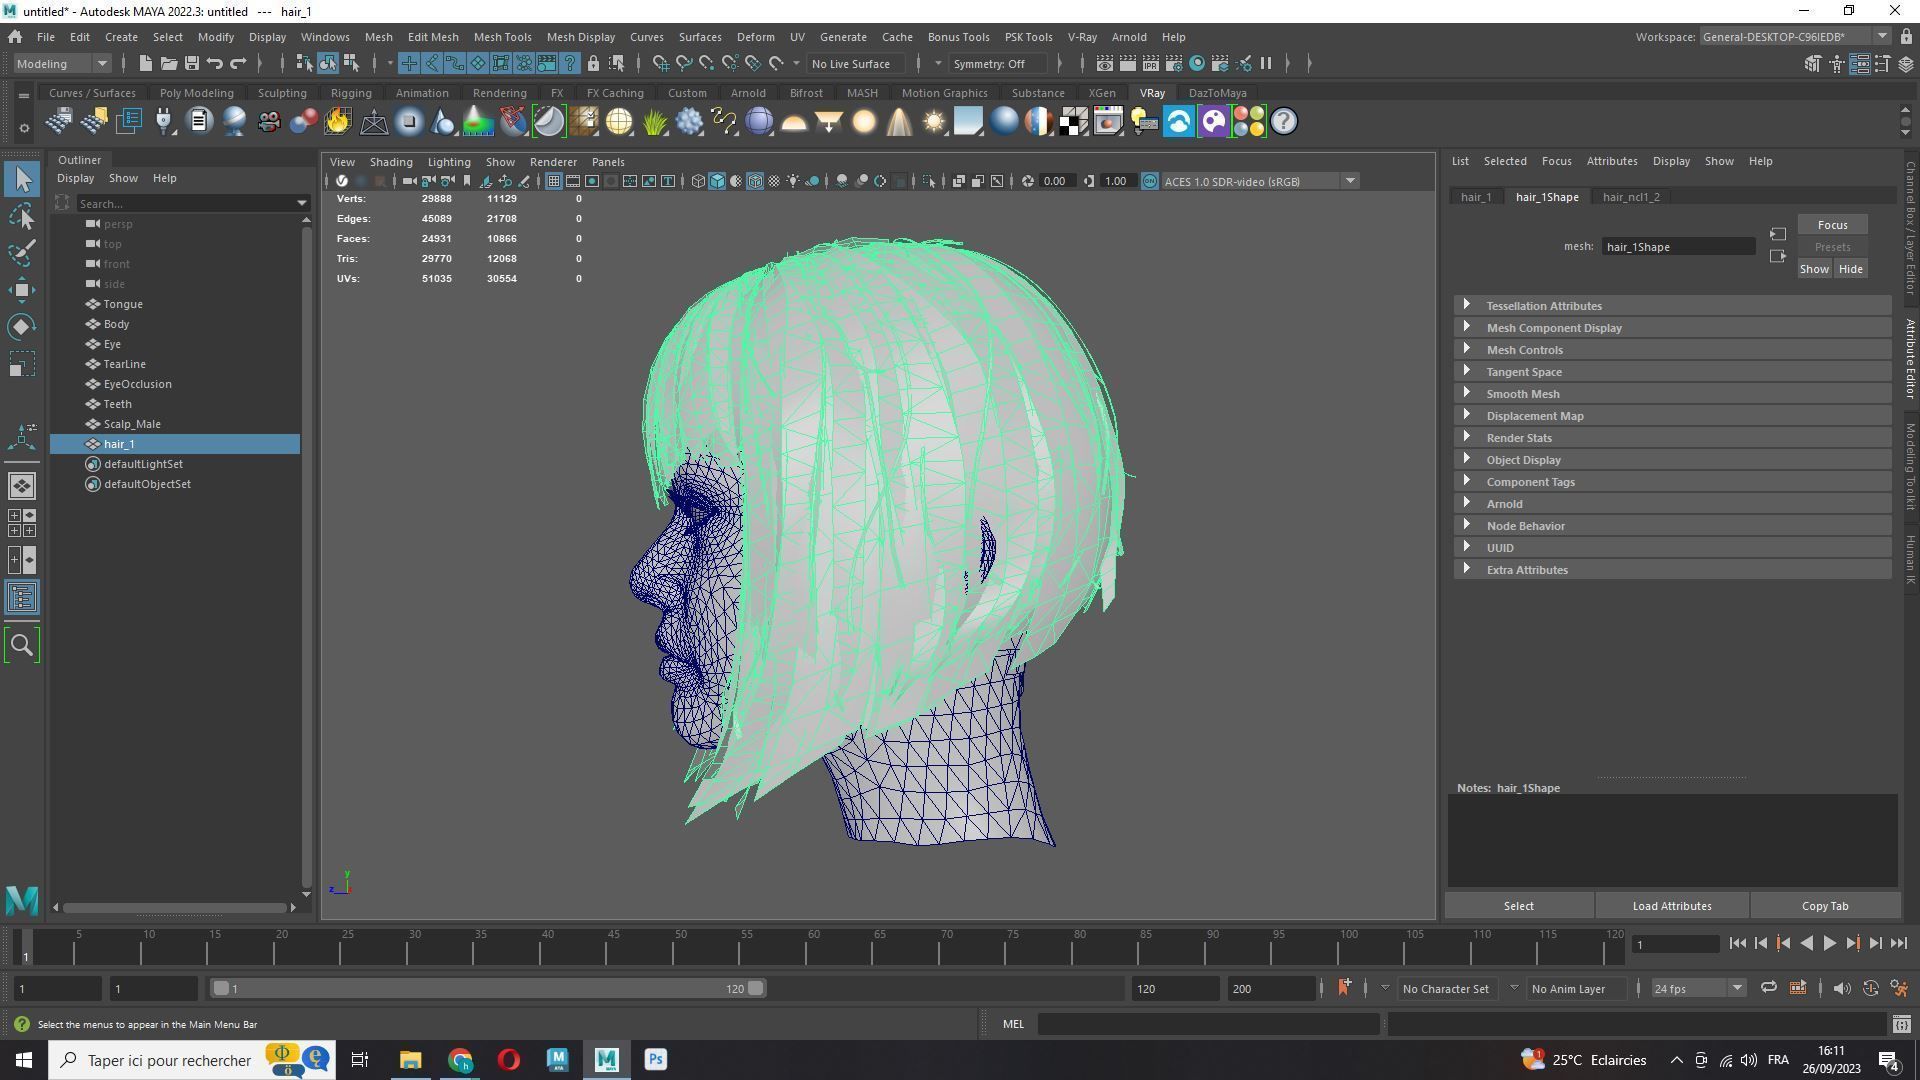
Task: Switch to the hair_ncl1_2 attribute tab
Action: 1631,197
